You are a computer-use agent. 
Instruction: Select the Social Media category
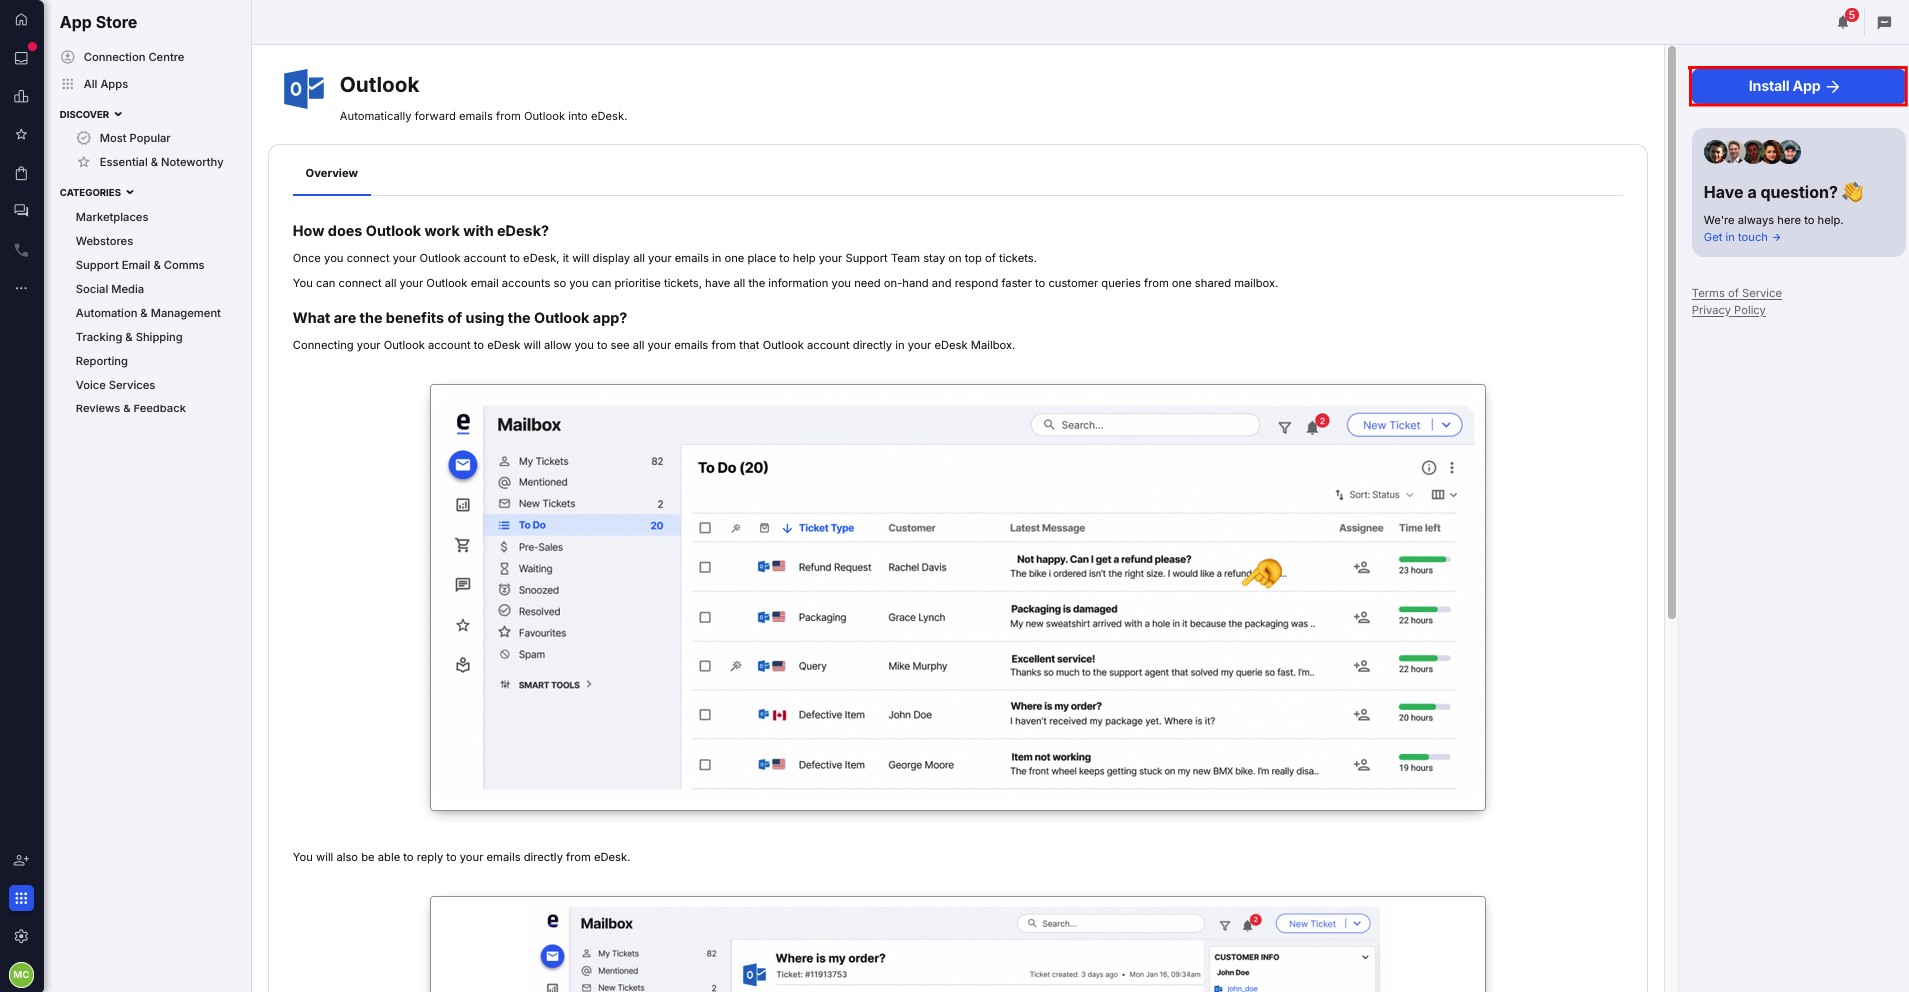pyautogui.click(x=110, y=289)
